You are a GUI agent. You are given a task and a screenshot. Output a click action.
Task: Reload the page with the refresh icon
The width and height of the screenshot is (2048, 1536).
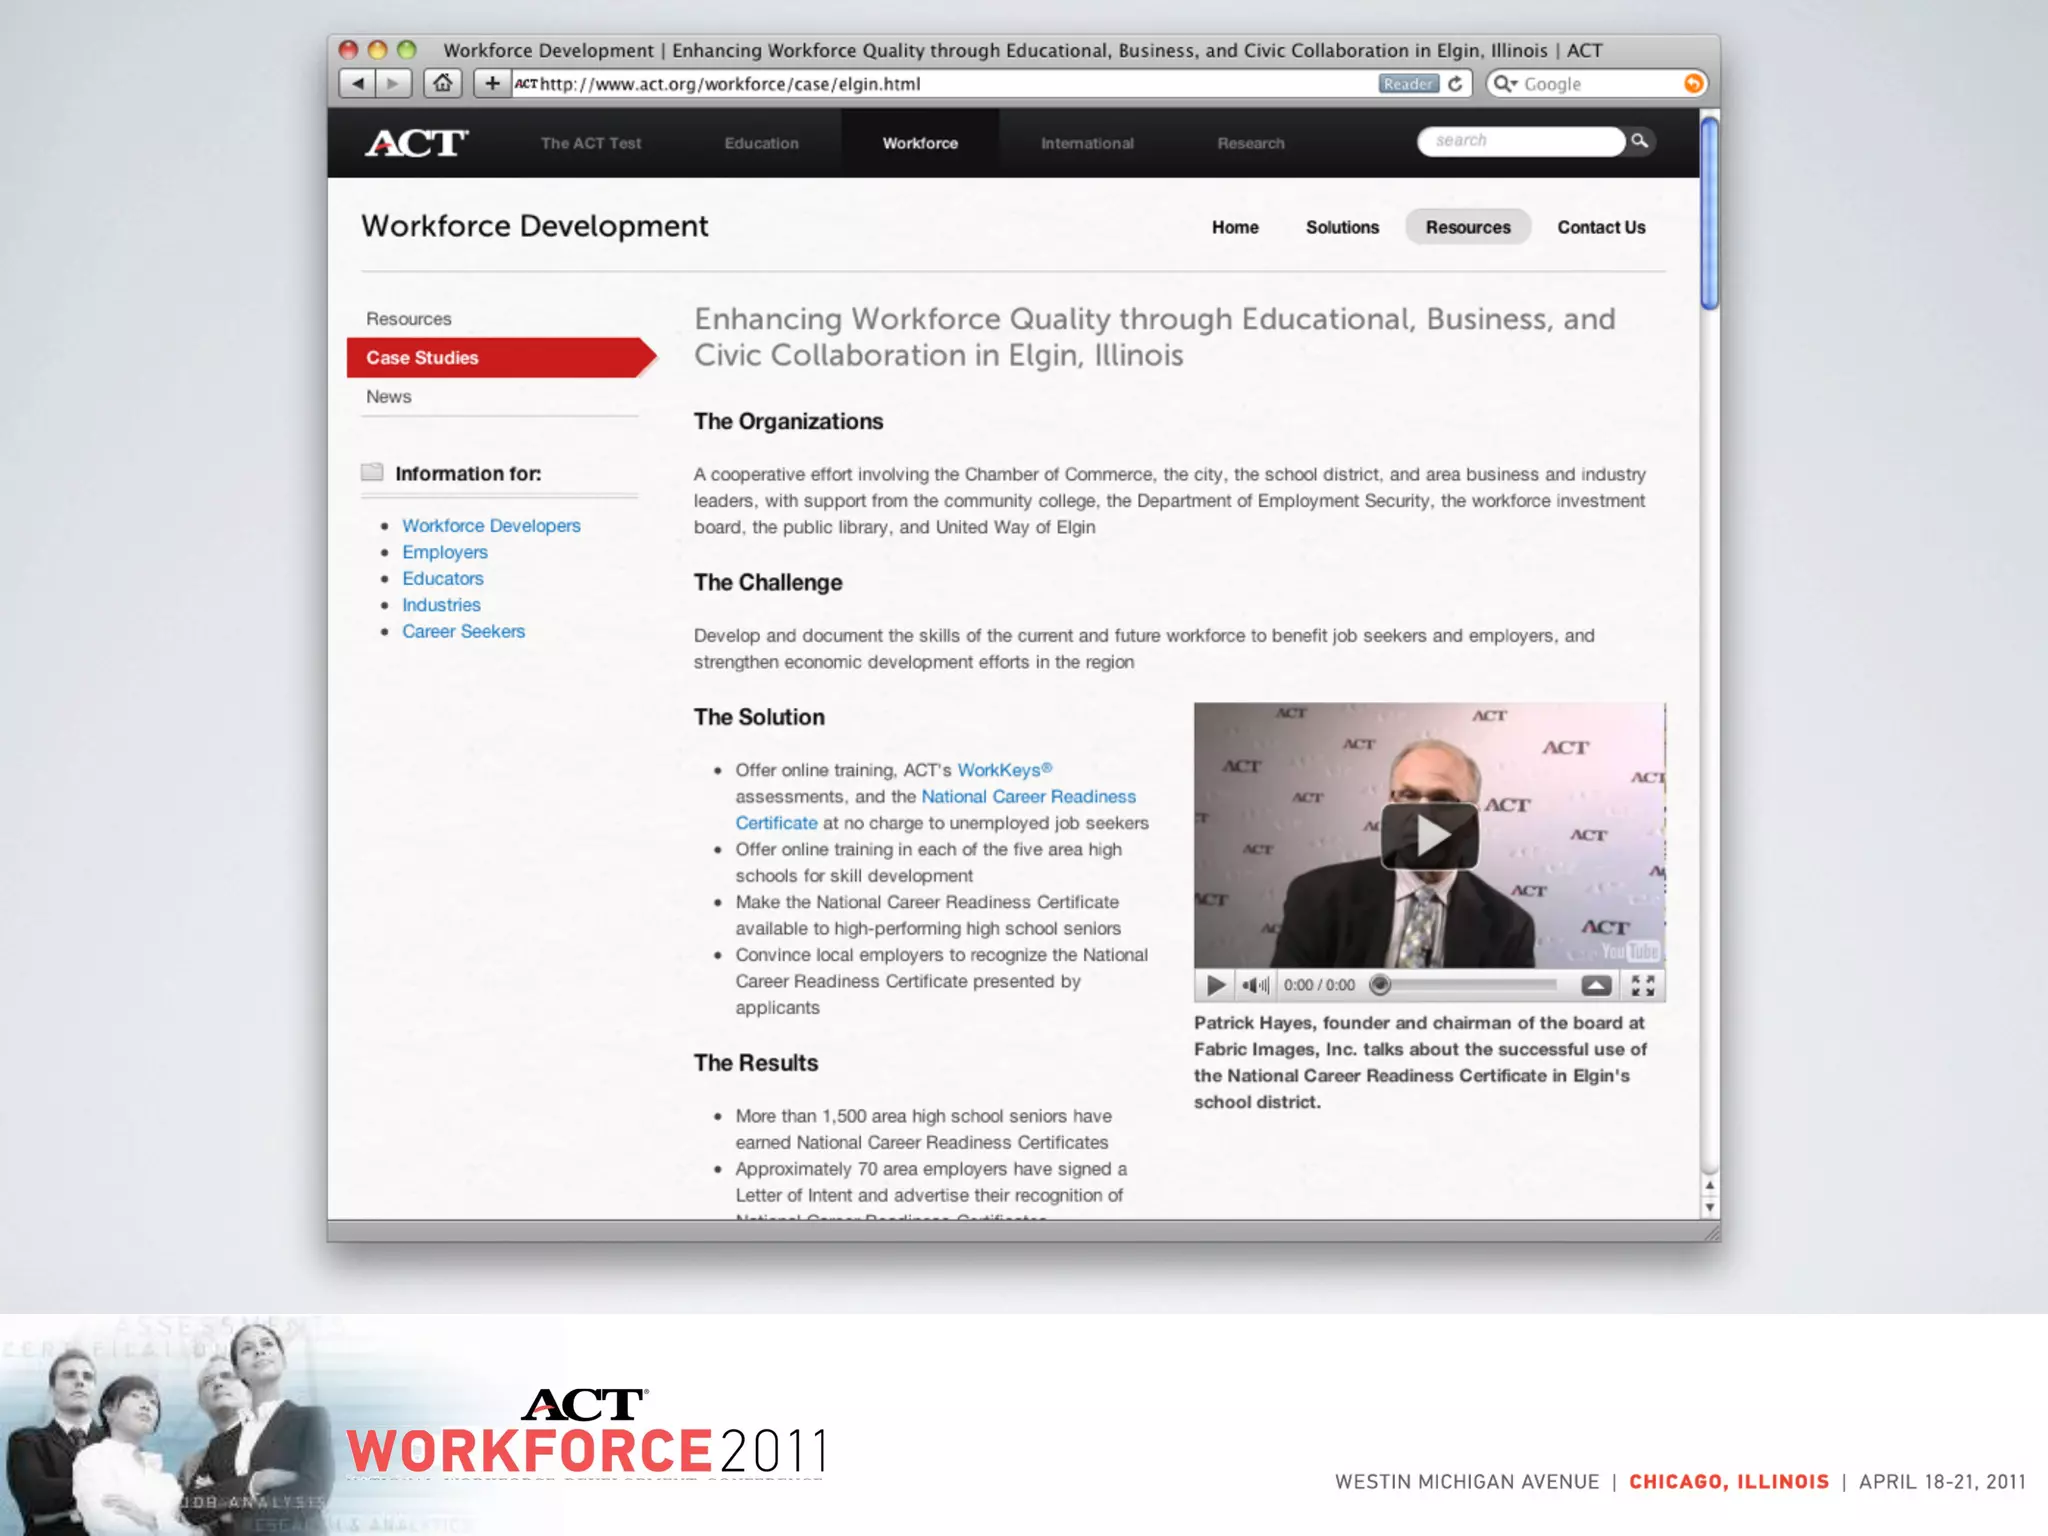click(1456, 84)
